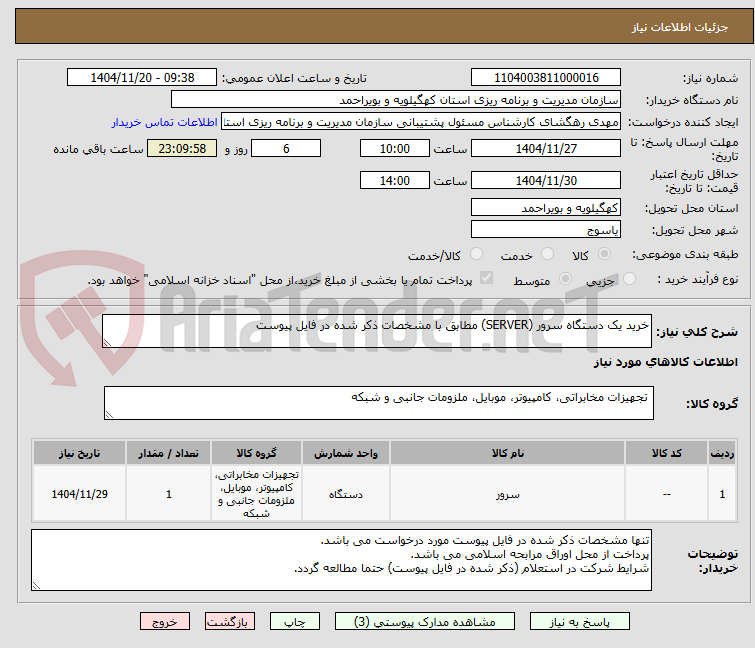Click 'تاریخ نیاز' column header
The height and width of the screenshot is (648, 755).
coord(79,453)
